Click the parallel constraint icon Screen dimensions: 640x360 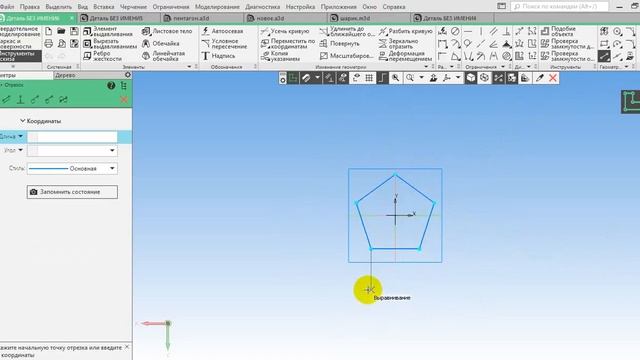[x=493, y=31]
